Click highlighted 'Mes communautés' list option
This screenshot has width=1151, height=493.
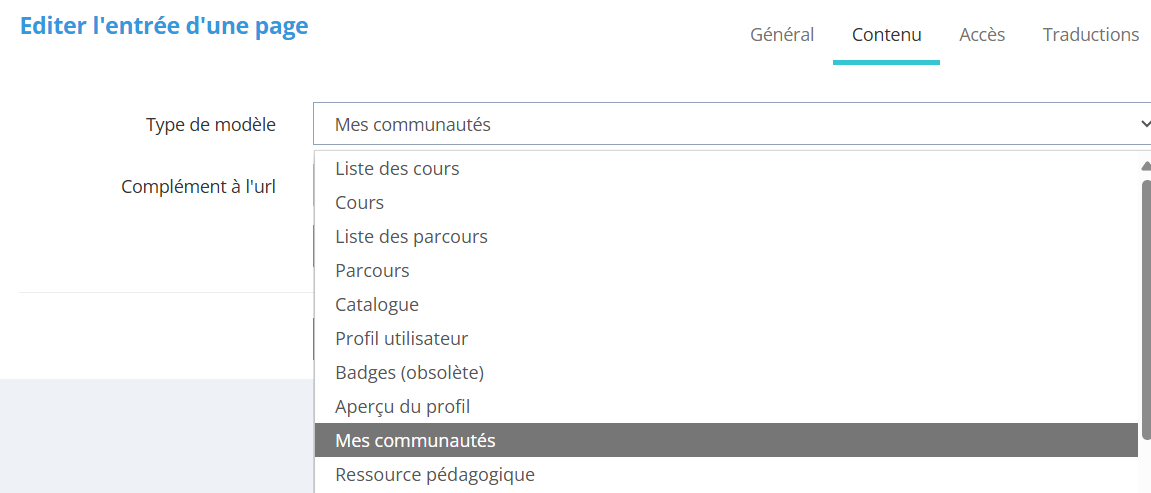[415, 441]
